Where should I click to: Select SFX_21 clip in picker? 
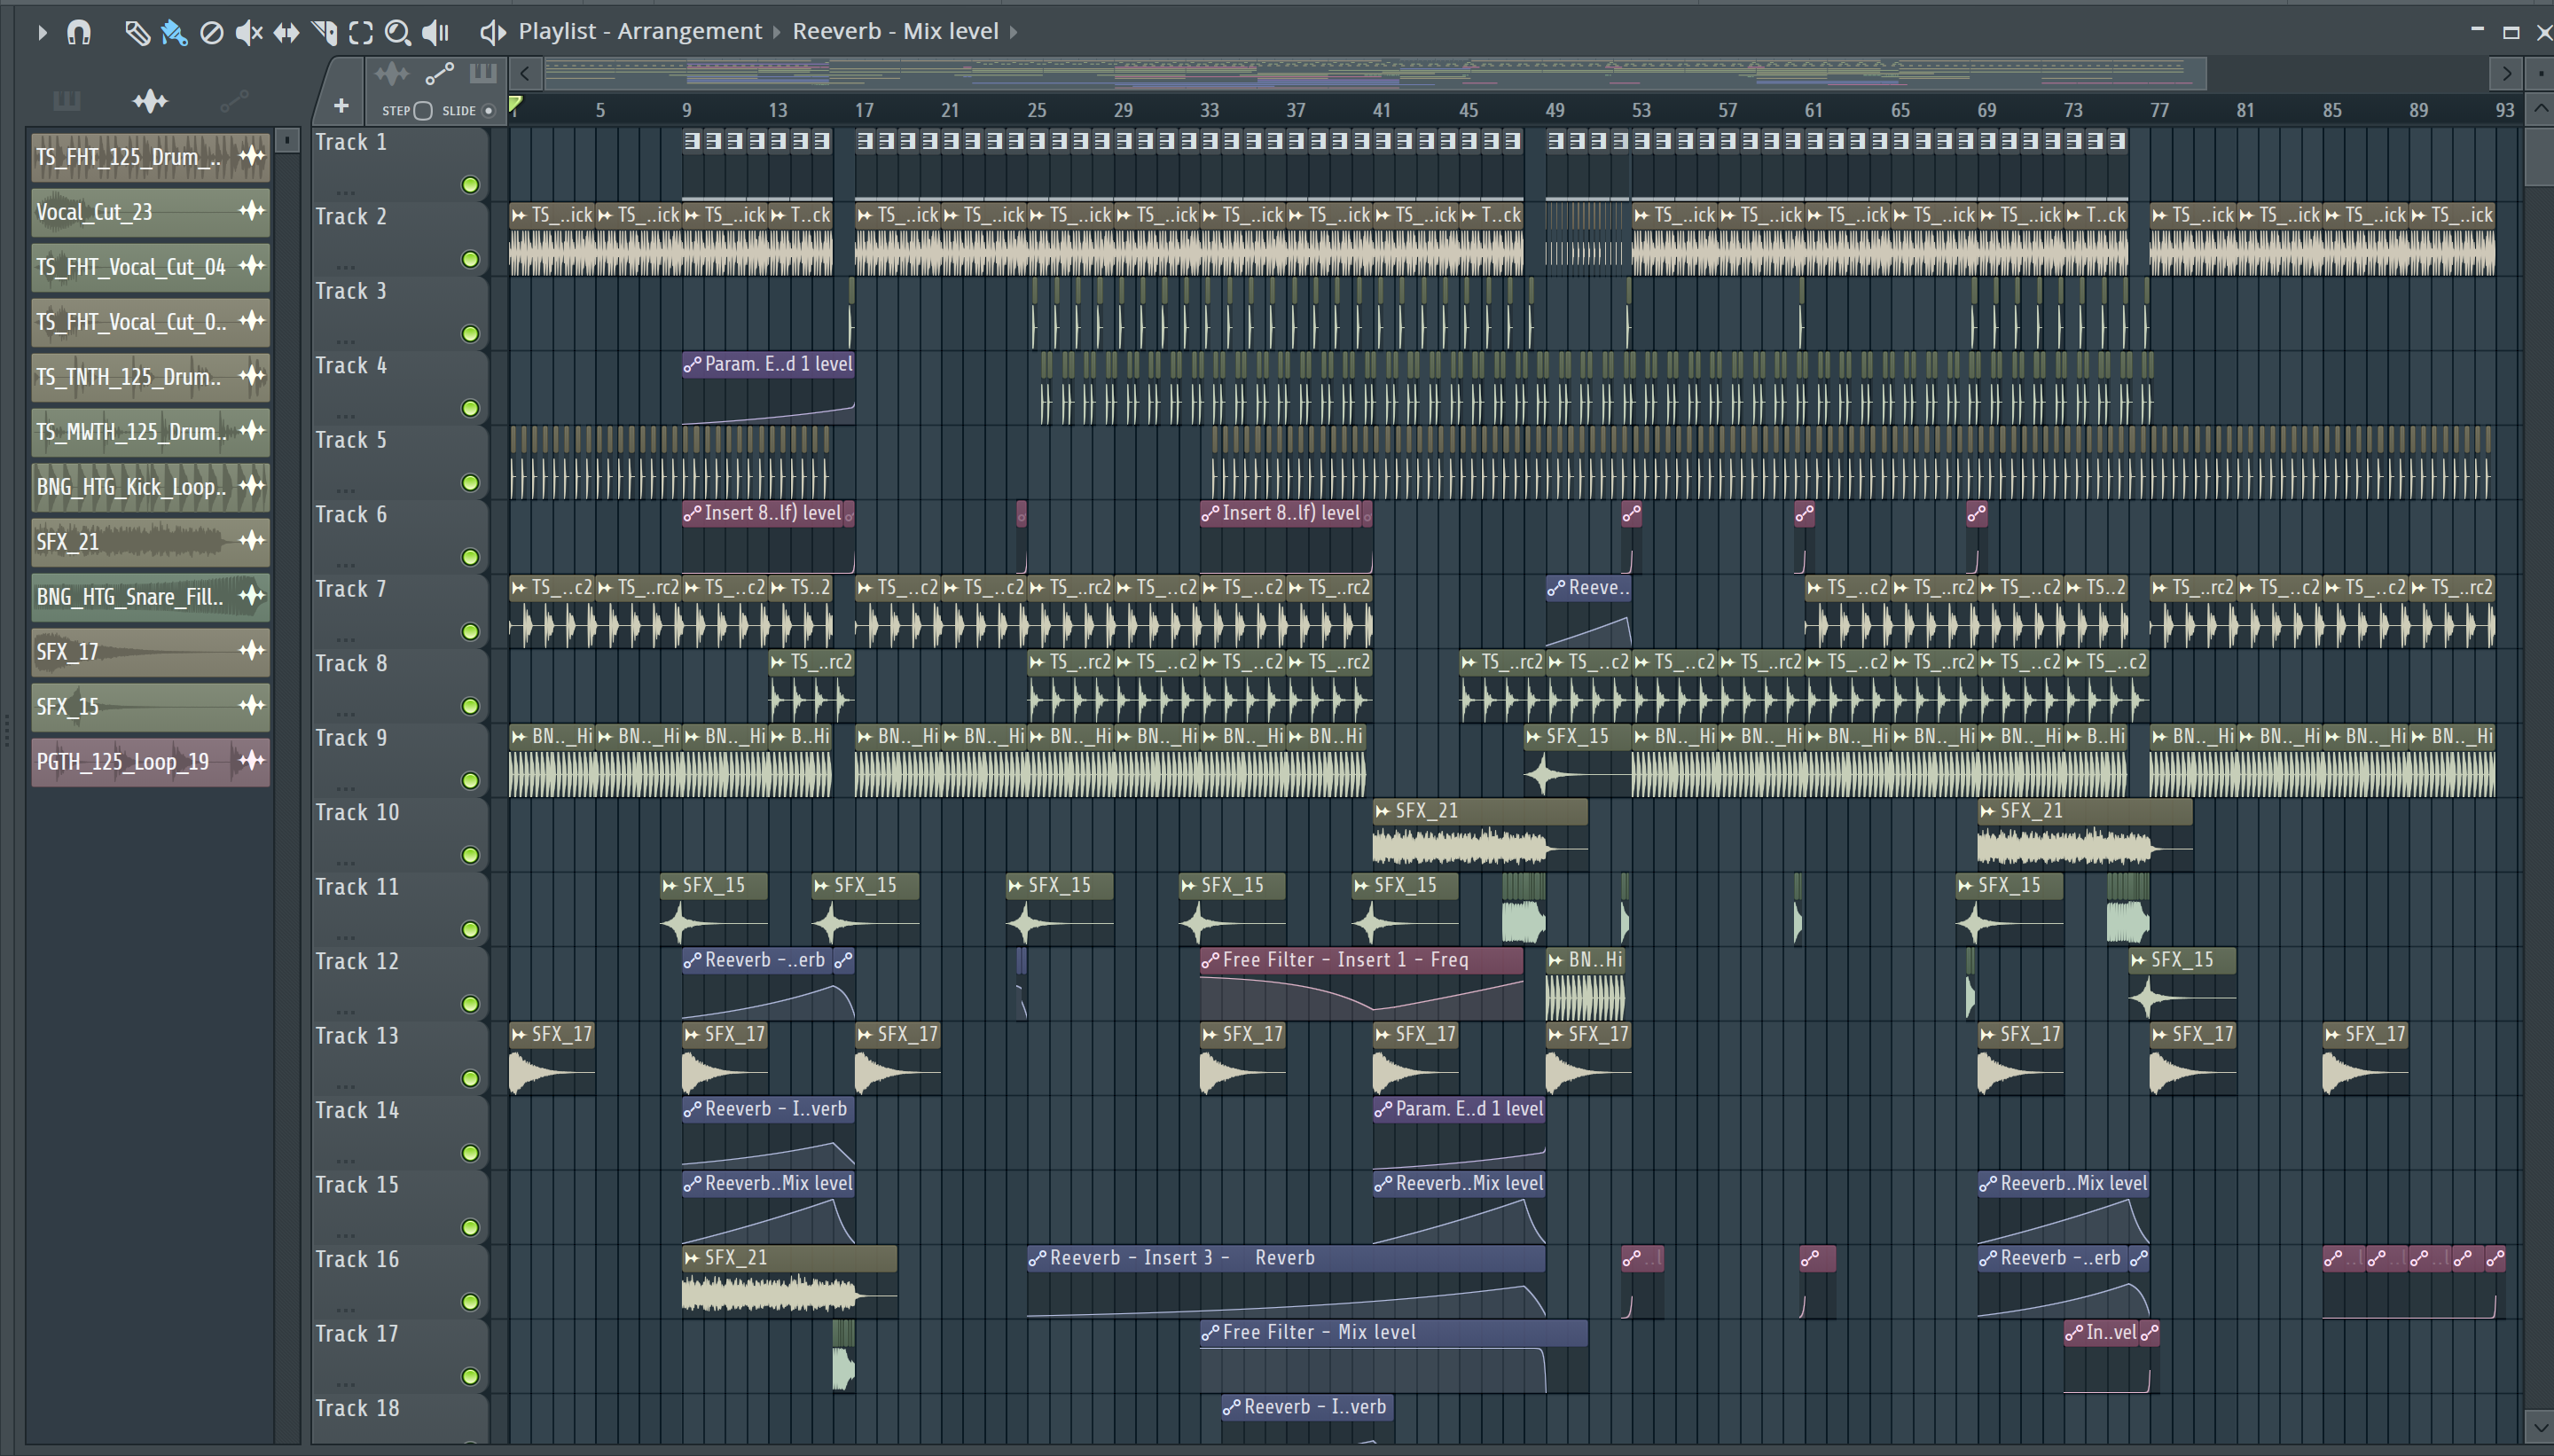click(150, 542)
